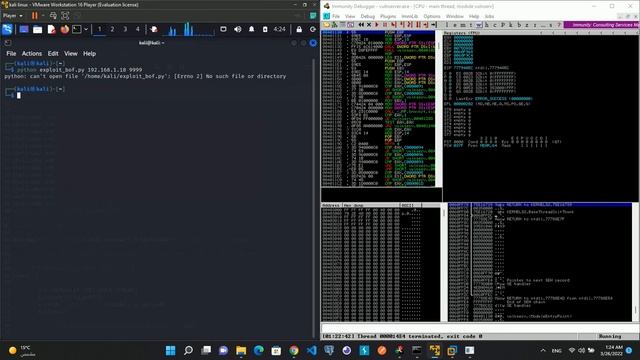Show desktop icon in Kali panel
The height and width of the screenshot is (360, 640).
pos(24,29)
